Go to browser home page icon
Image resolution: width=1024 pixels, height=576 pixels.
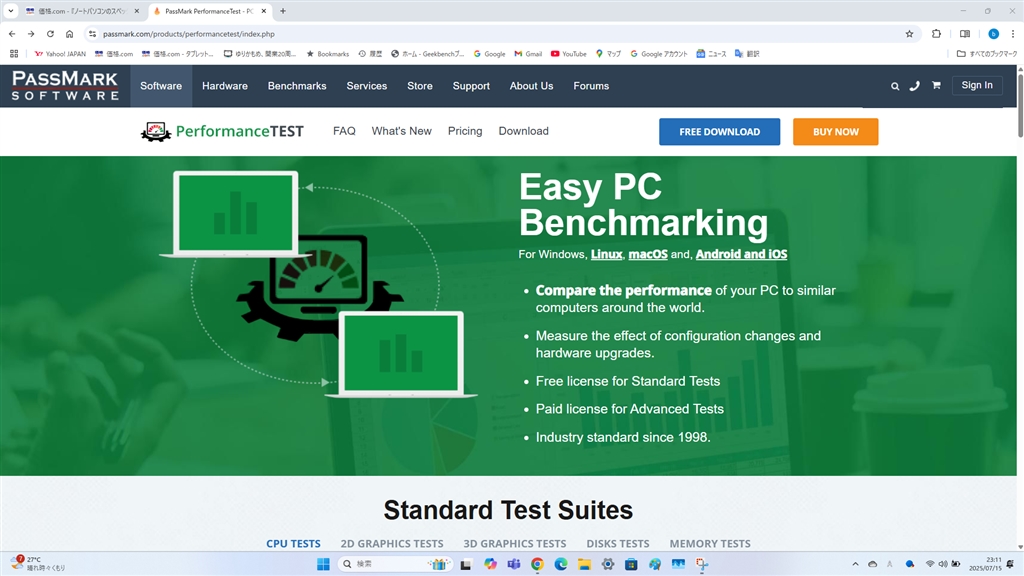tap(69, 34)
